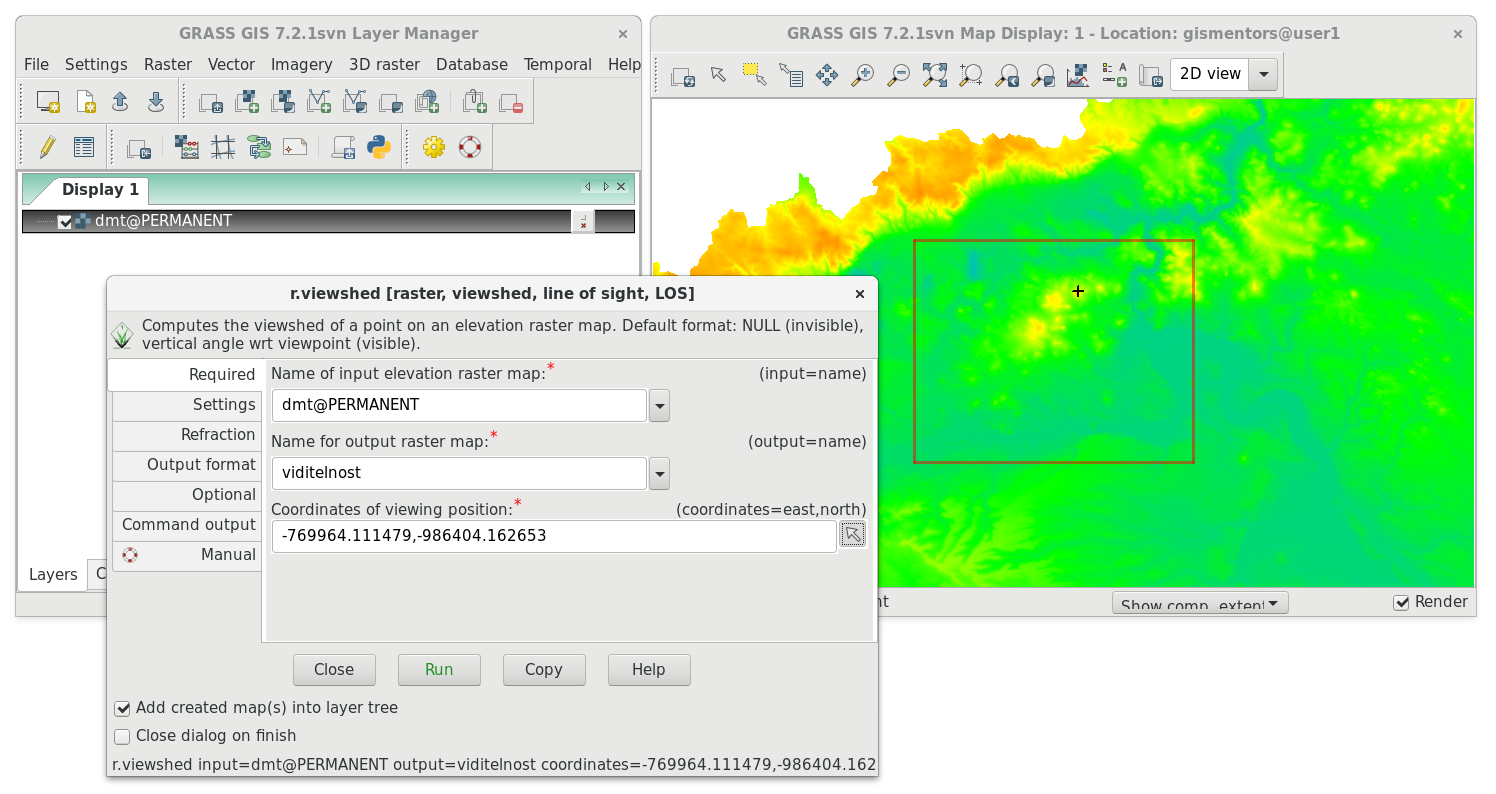The width and height of the screenshot is (1496, 794).
Task: Enable Close dialog on finish
Action: 122,736
